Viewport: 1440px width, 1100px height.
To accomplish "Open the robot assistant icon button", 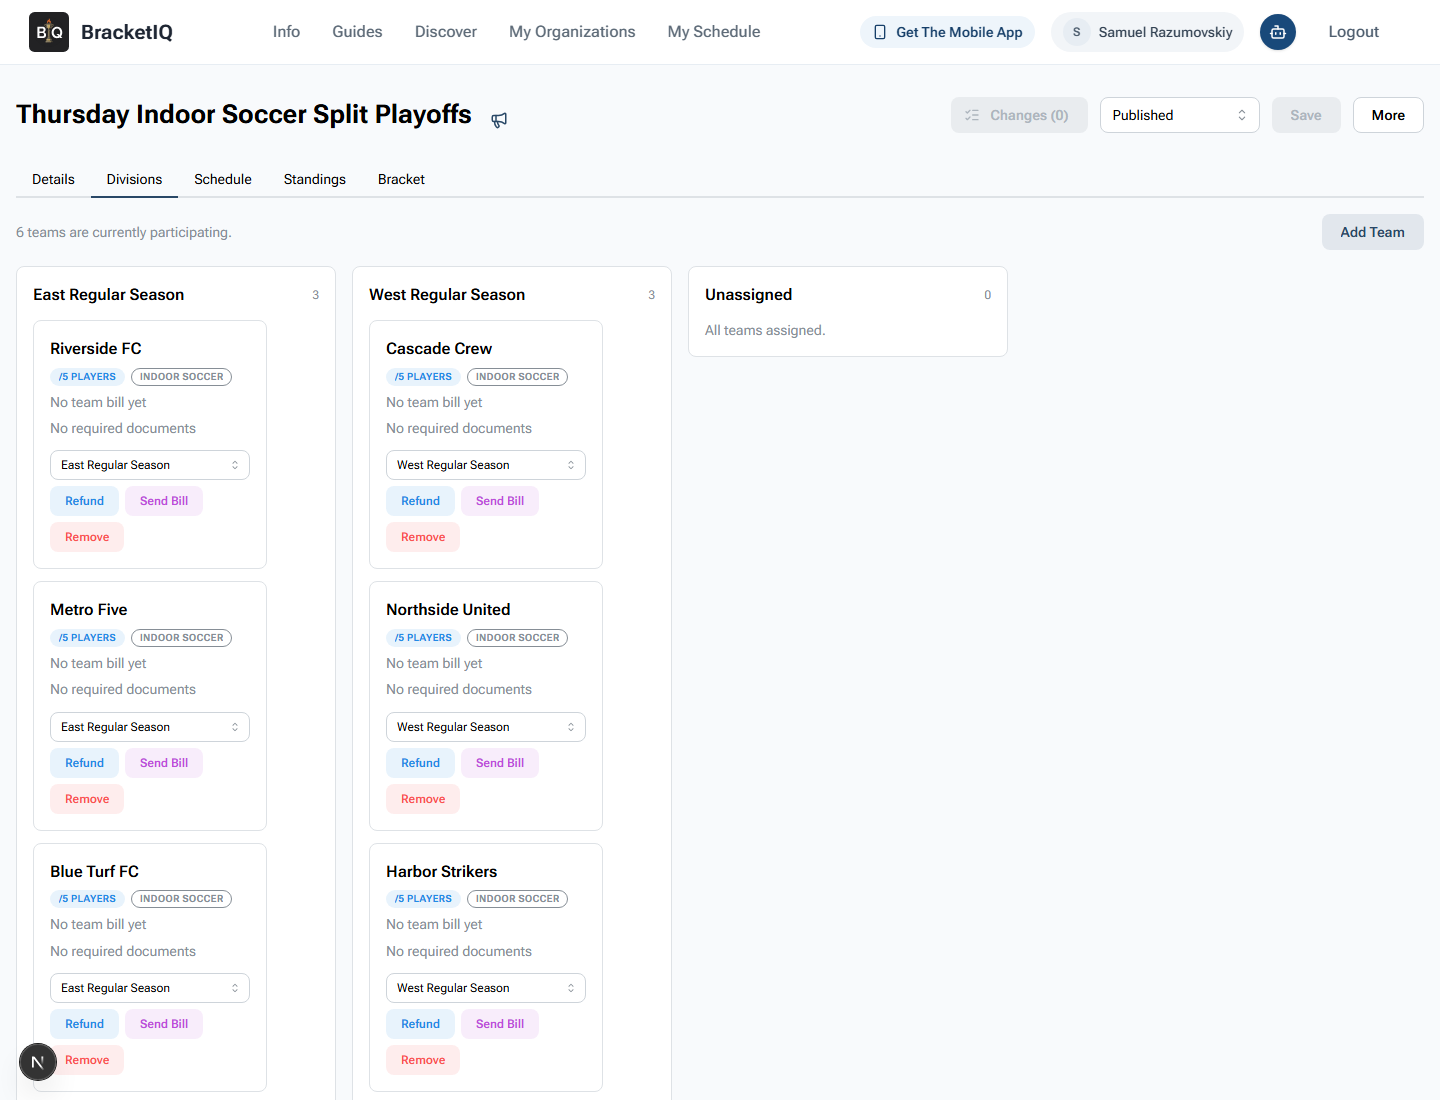I will 1278,32.
